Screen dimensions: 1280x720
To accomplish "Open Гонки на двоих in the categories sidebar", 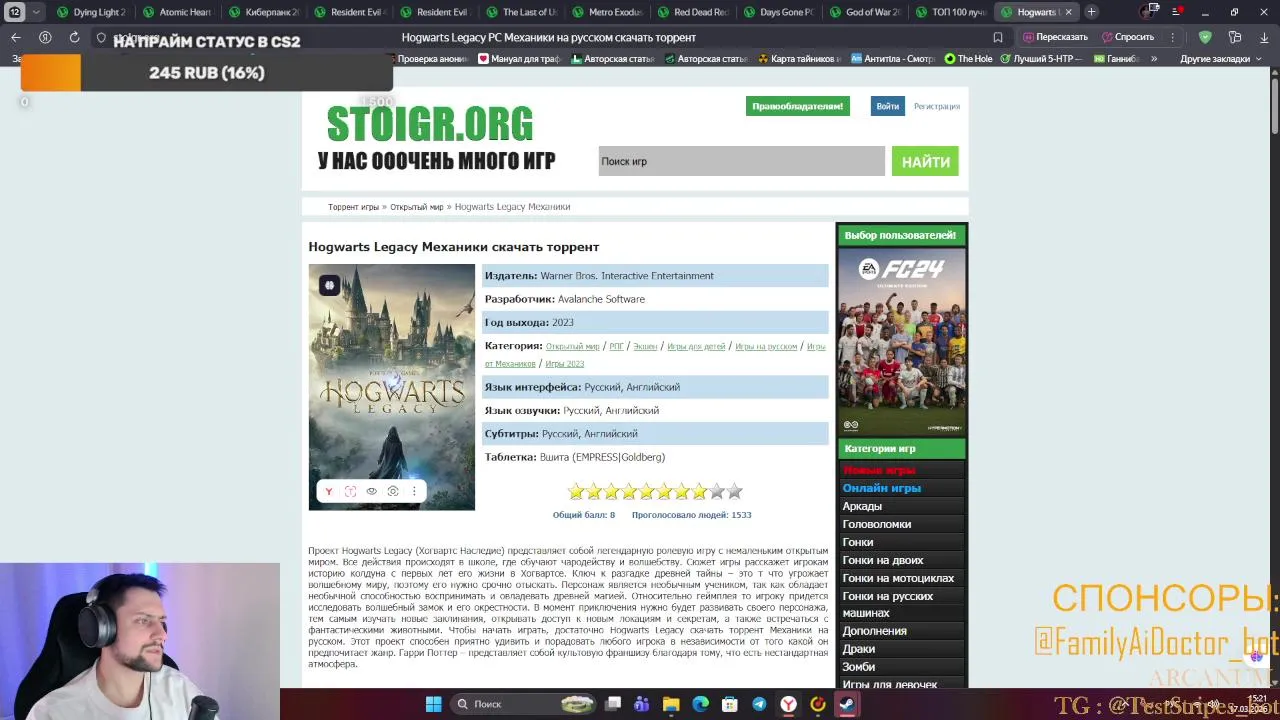I will pos(883,560).
